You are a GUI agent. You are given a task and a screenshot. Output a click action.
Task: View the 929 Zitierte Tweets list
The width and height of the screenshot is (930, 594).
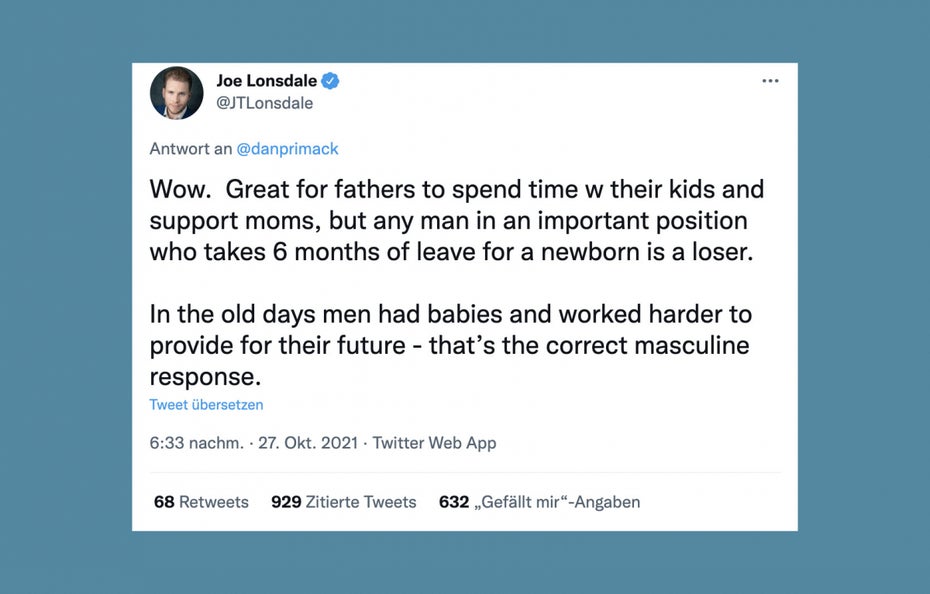tap(344, 502)
